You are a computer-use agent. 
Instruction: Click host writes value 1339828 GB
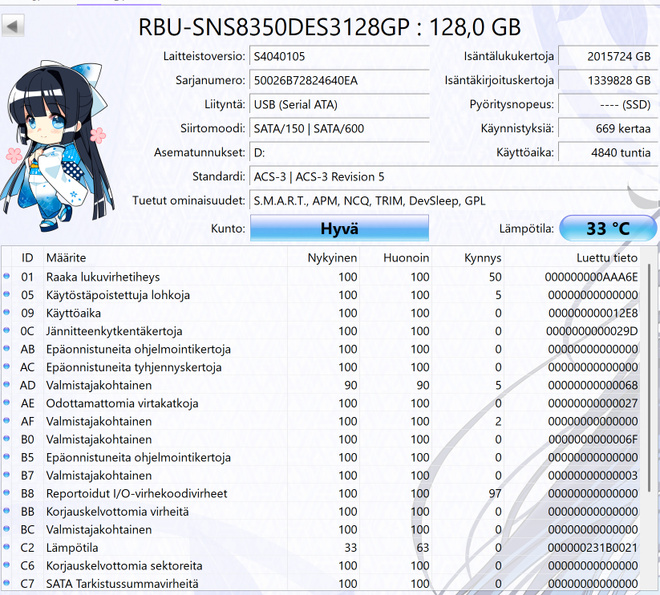pos(608,80)
